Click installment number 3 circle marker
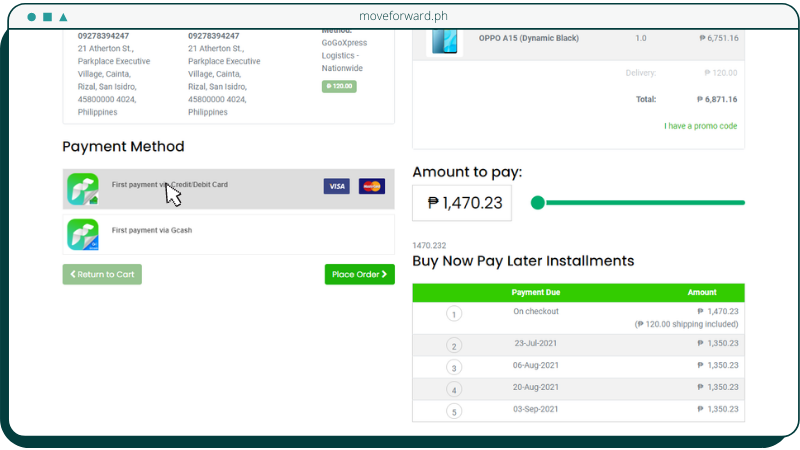 (x=454, y=368)
